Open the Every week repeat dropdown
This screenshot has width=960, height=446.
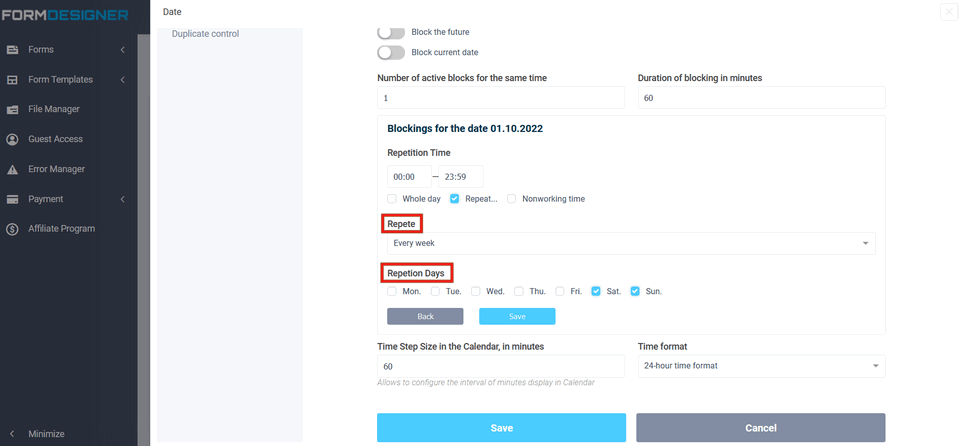pyautogui.click(x=631, y=243)
